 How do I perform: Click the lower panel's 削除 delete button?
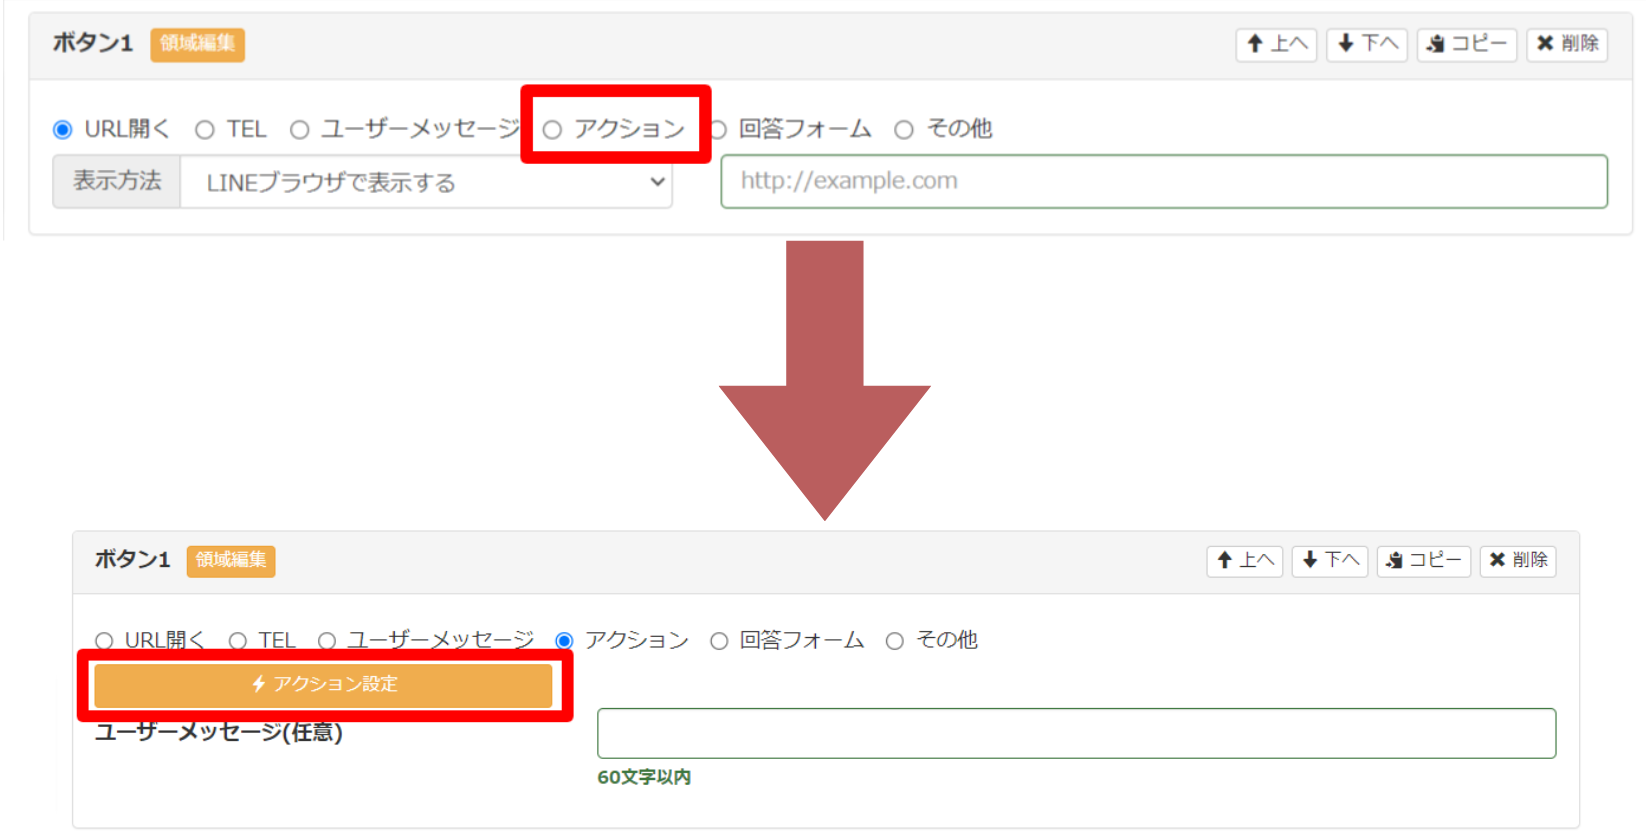pyautogui.click(x=1517, y=560)
